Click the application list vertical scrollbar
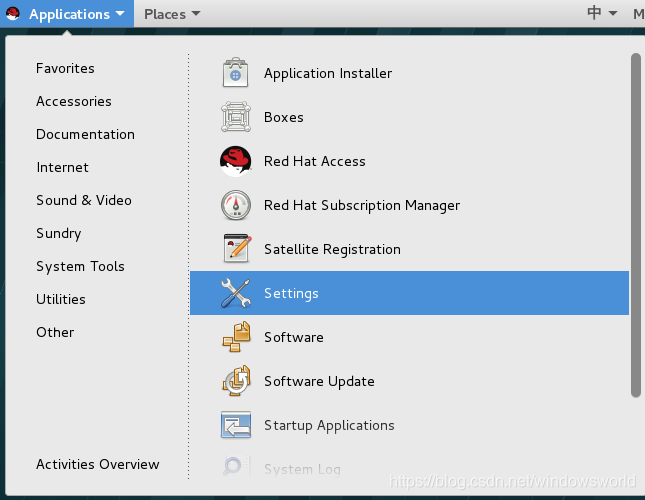 pos(636,225)
